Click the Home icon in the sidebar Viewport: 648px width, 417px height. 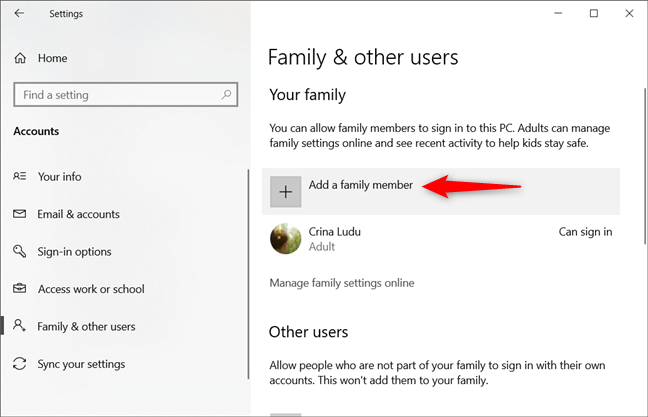point(20,58)
